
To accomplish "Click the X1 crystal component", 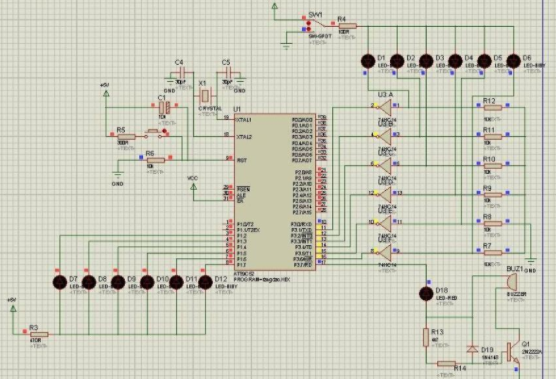I will coord(205,95).
